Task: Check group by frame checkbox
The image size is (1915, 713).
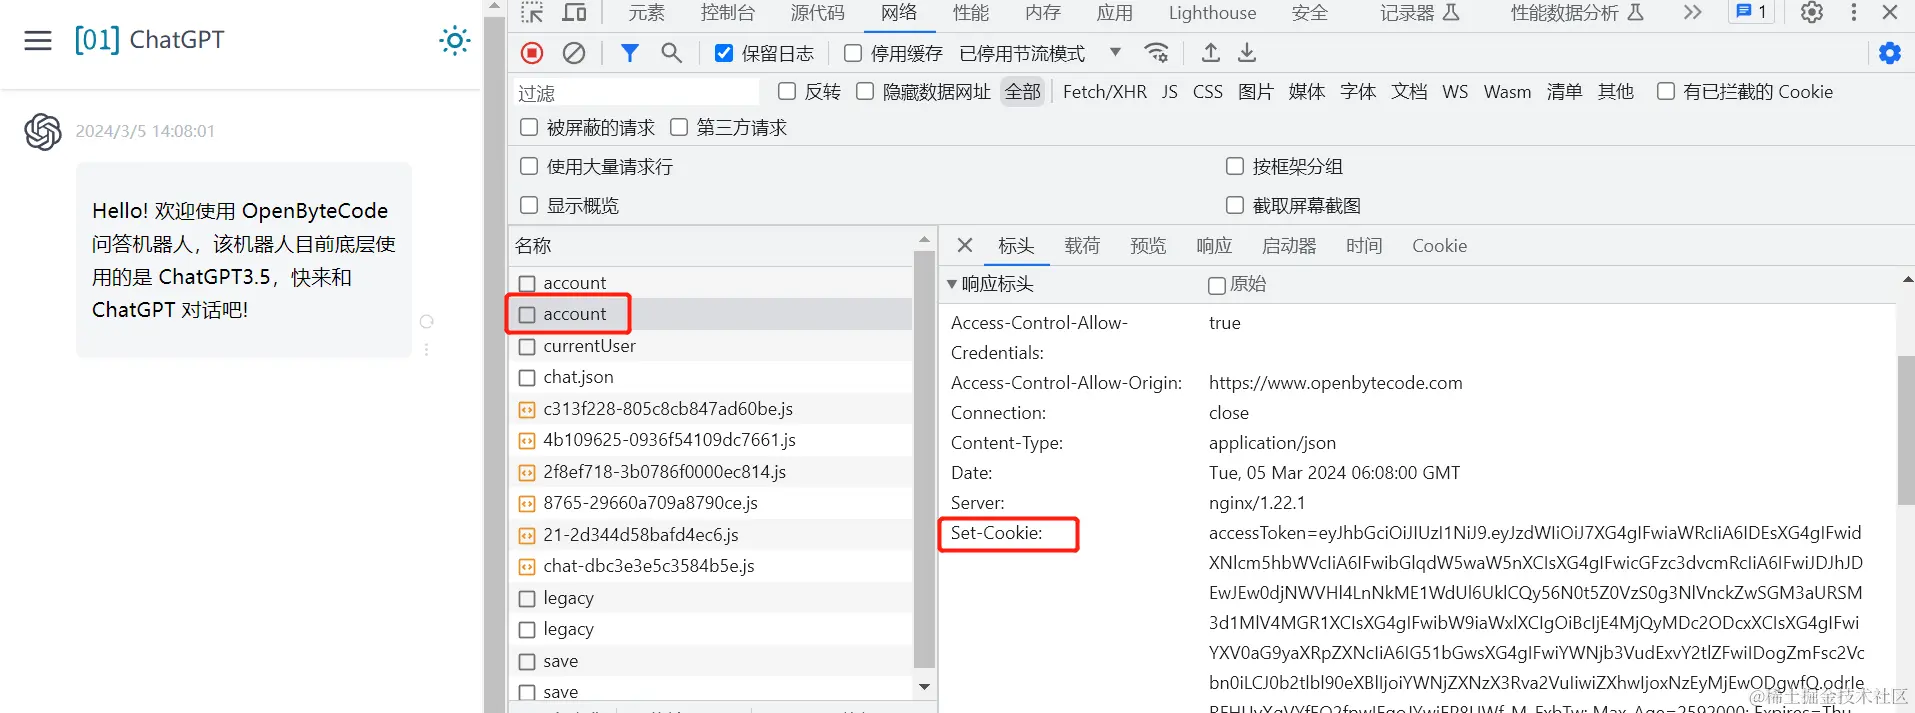Action: coord(1235,167)
